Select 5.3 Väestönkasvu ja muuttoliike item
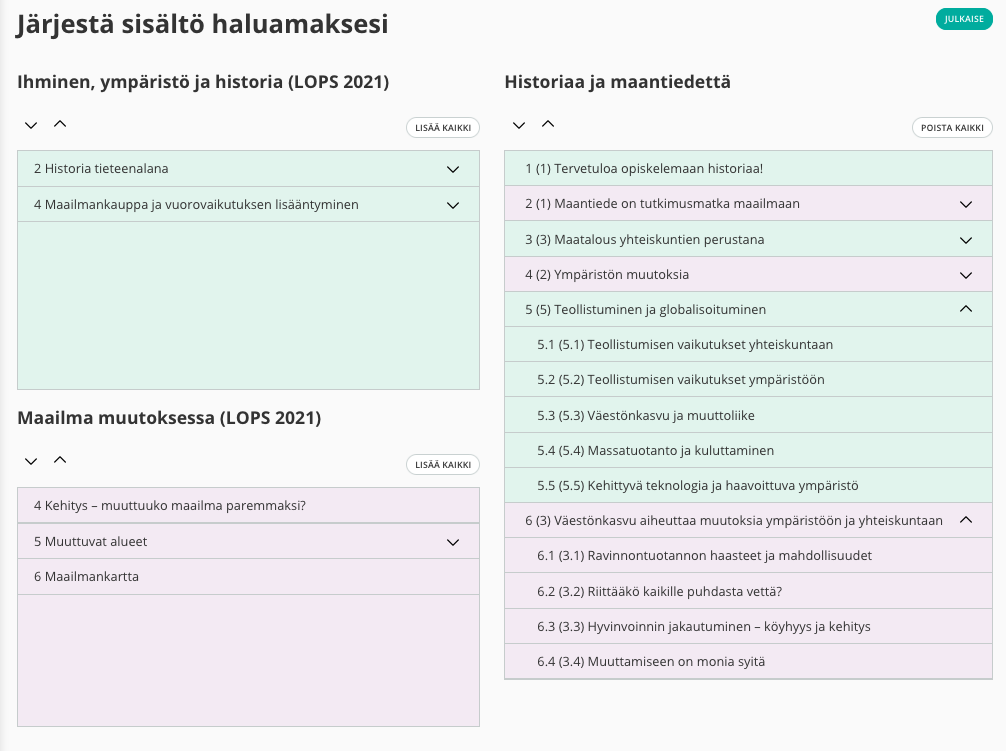 644,415
